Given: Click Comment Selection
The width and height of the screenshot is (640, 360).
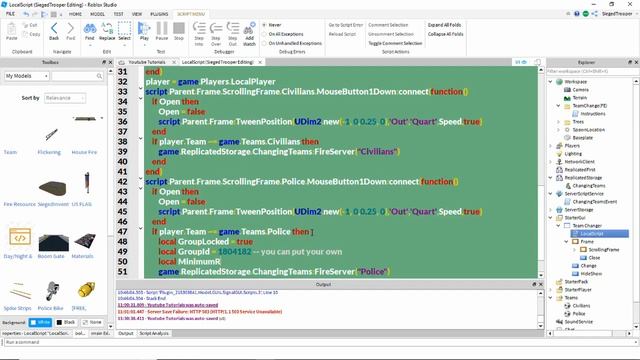Looking at the screenshot, I should [x=388, y=25].
